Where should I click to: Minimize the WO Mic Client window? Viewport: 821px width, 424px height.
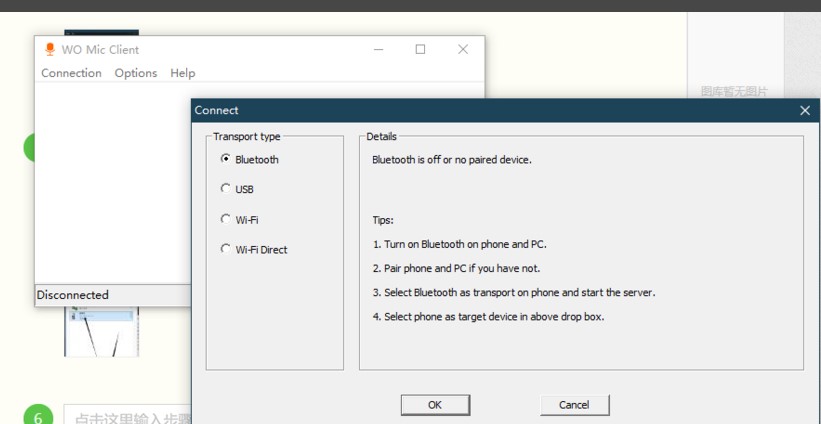379,50
